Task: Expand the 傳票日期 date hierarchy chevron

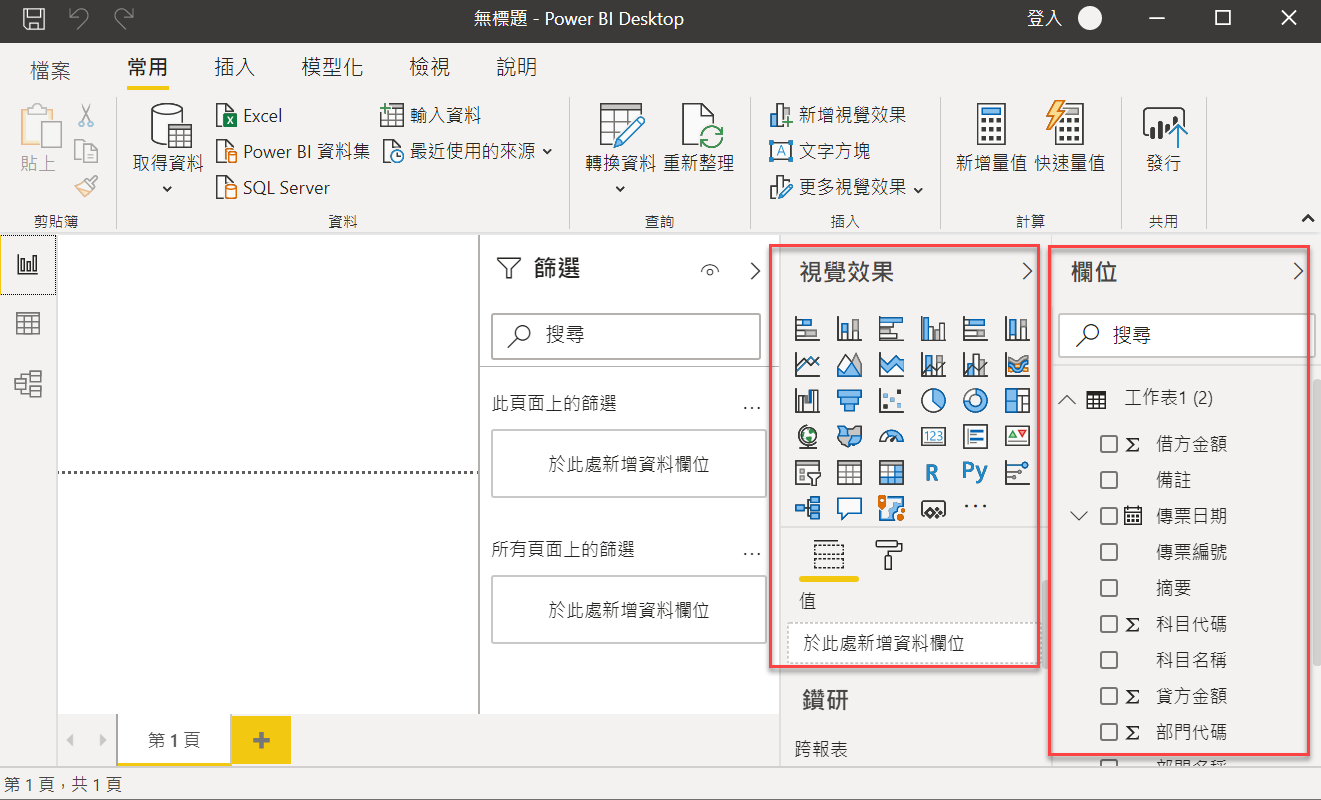Action: pos(1078,516)
